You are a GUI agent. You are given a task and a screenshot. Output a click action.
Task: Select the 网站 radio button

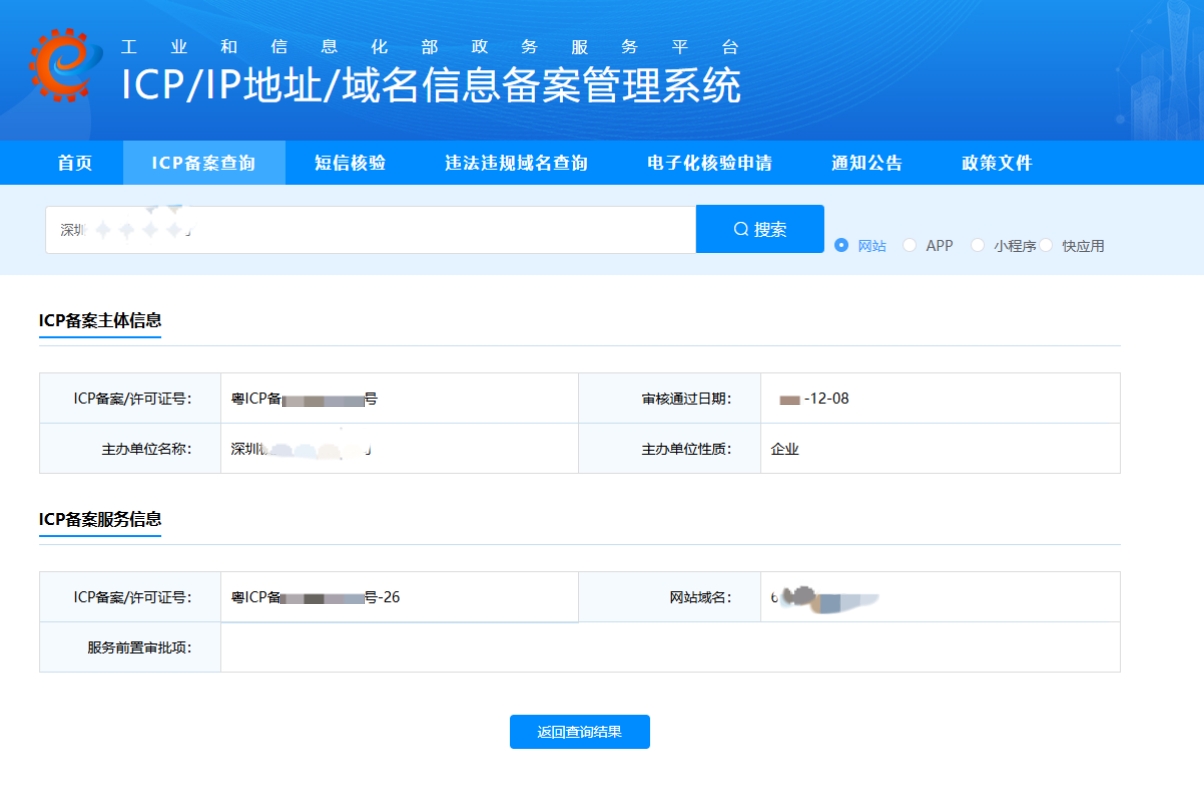tap(842, 245)
